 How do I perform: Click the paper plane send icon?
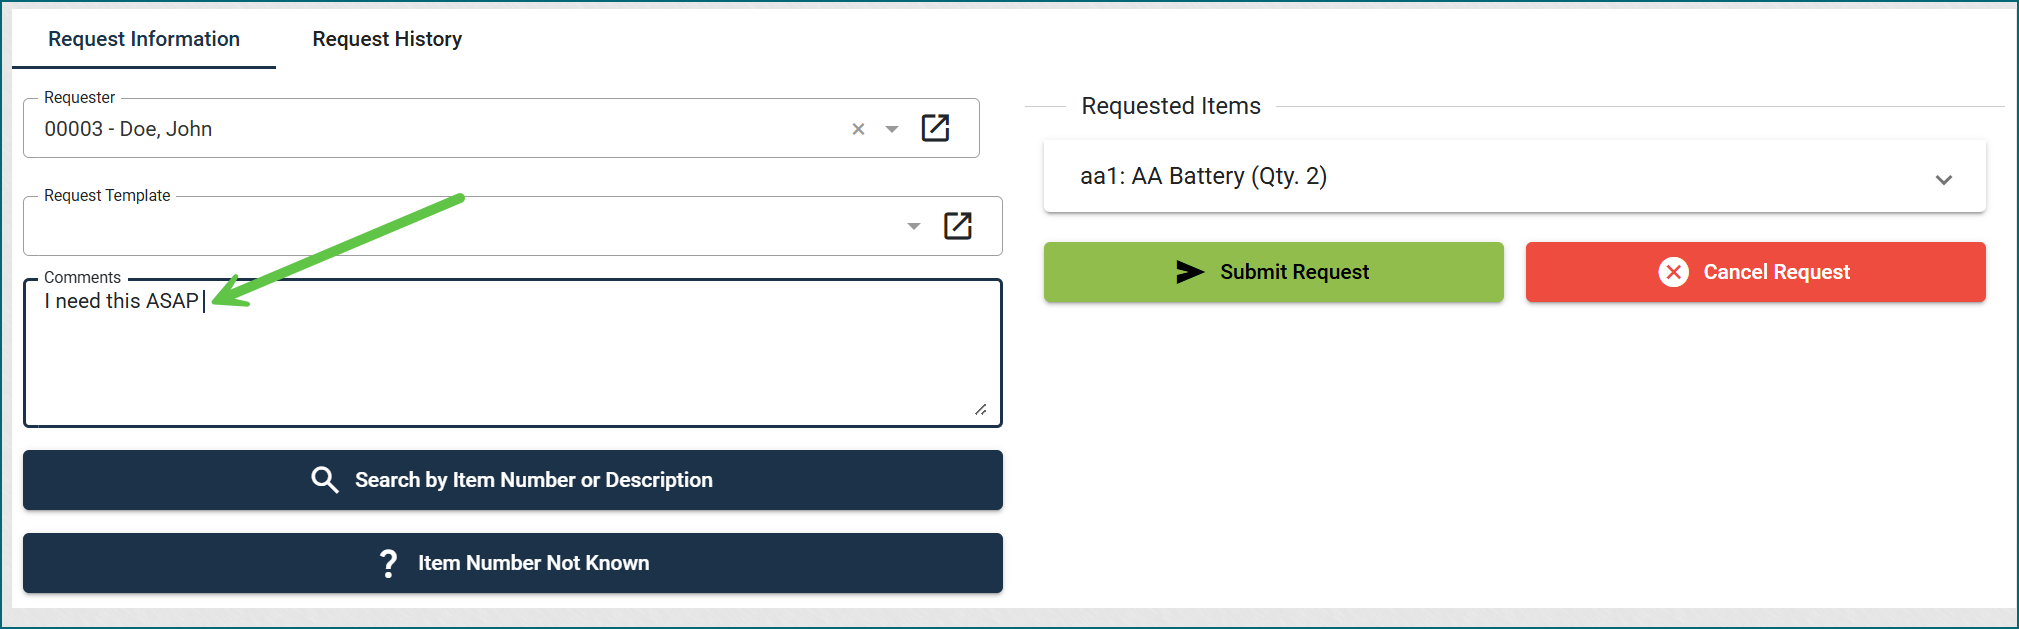[1190, 272]
